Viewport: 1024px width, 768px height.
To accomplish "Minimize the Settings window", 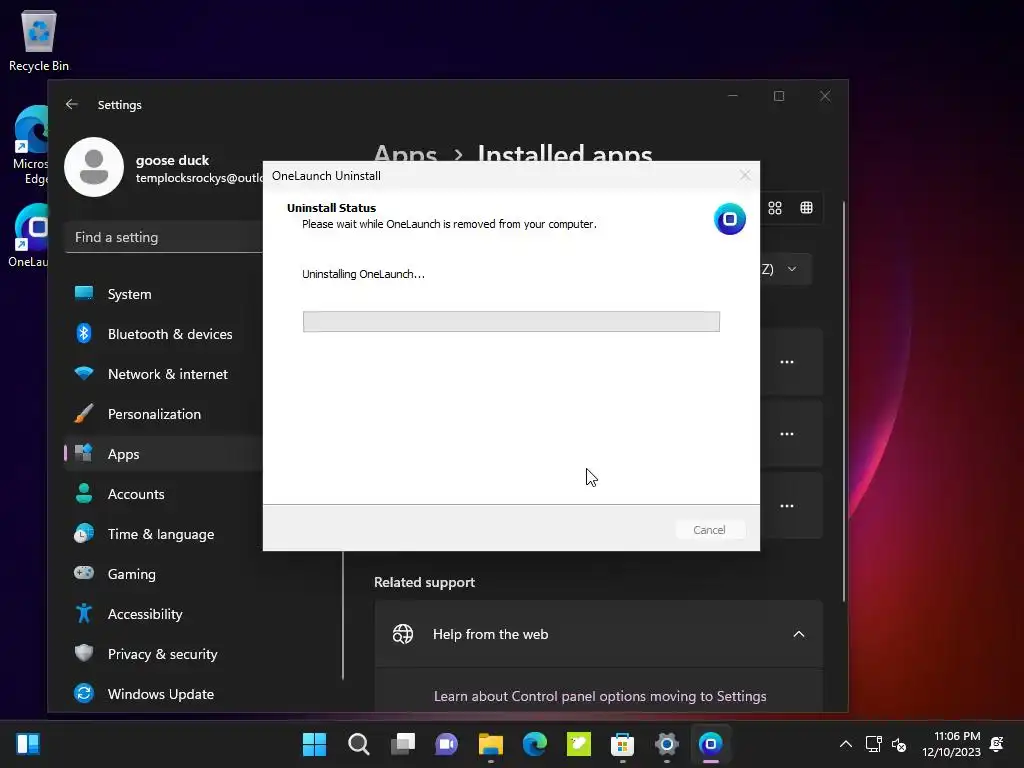I will pyautogui.click(x=733, y=96).
